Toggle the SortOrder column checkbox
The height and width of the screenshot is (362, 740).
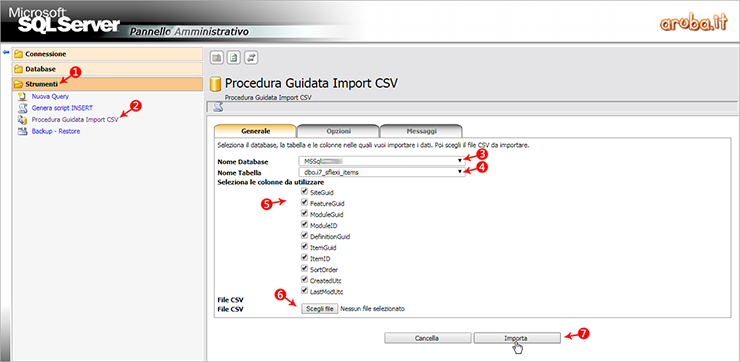click(304, 269)
